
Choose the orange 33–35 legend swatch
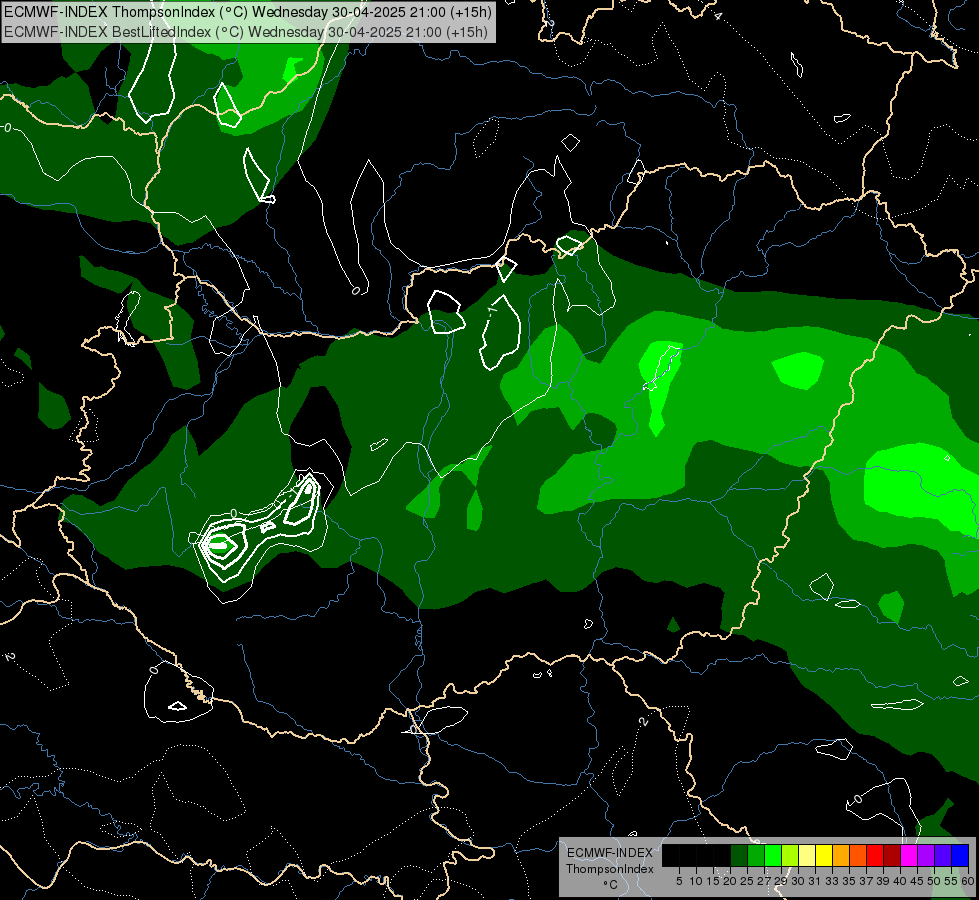pyautogui.click(x=841, y=855)
